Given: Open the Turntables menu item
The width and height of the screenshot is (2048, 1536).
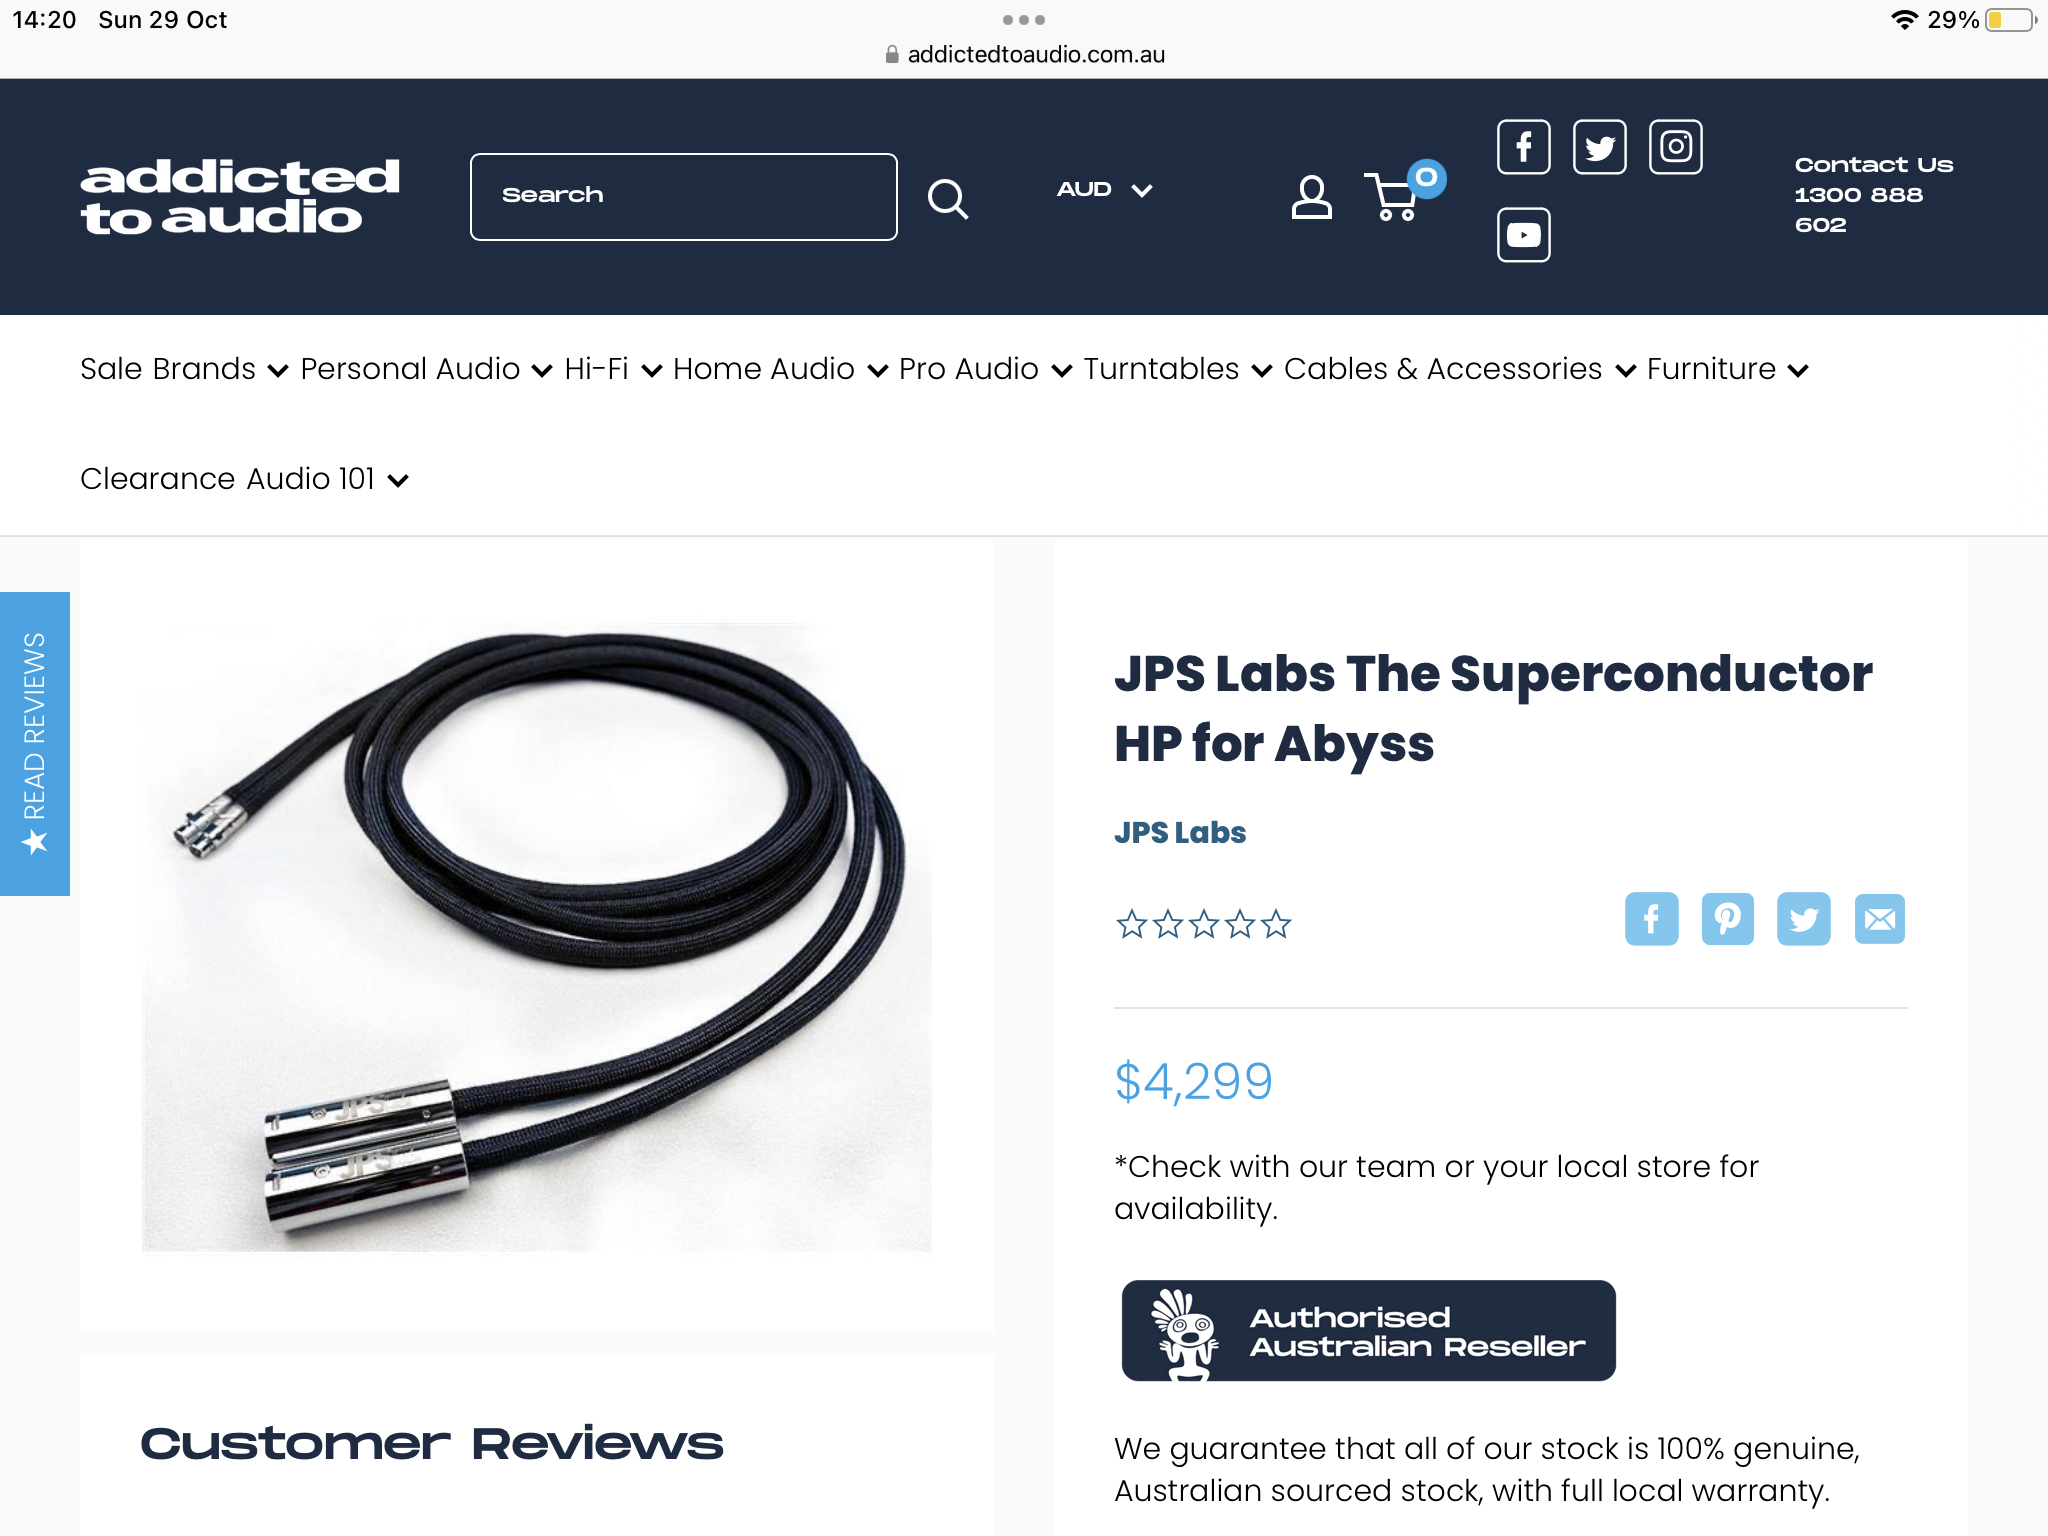Looking at the screenshot, I should (x=1178, y=369).
